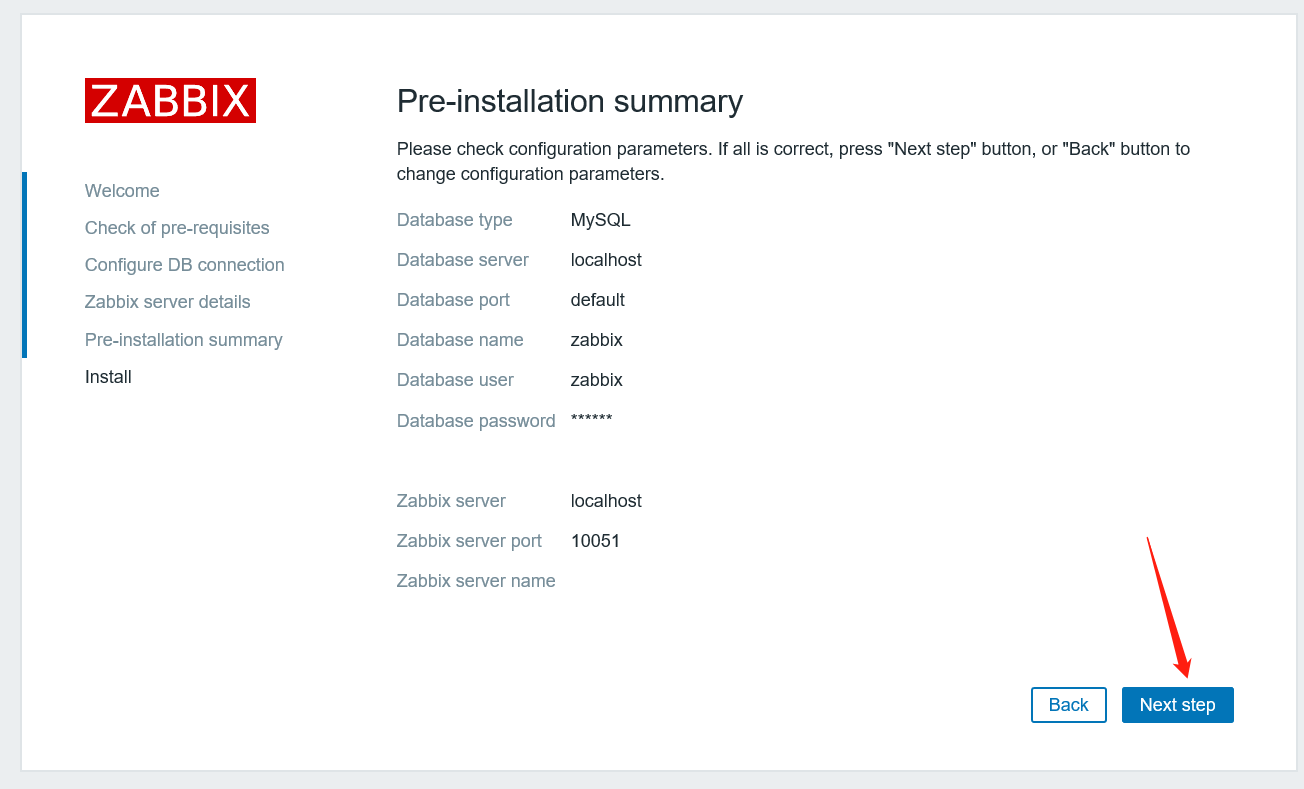The height and width of the screenshot is (789, 1304).
Task: Click the Zabbix server localhost value
Action: click(606, 501)
